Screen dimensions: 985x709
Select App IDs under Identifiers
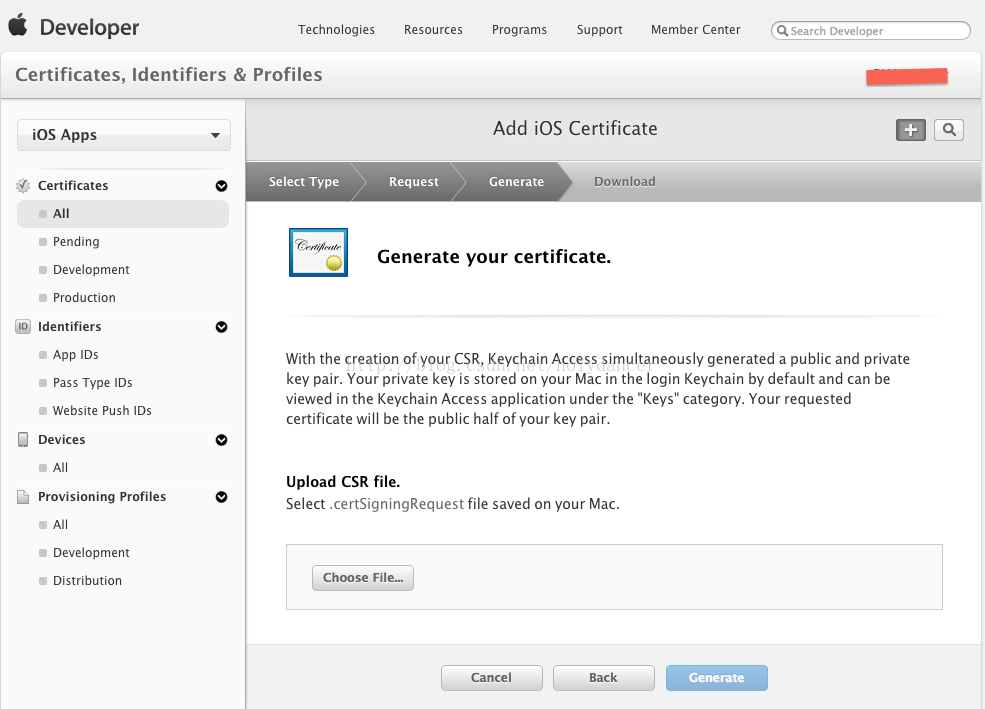point(75,355)
